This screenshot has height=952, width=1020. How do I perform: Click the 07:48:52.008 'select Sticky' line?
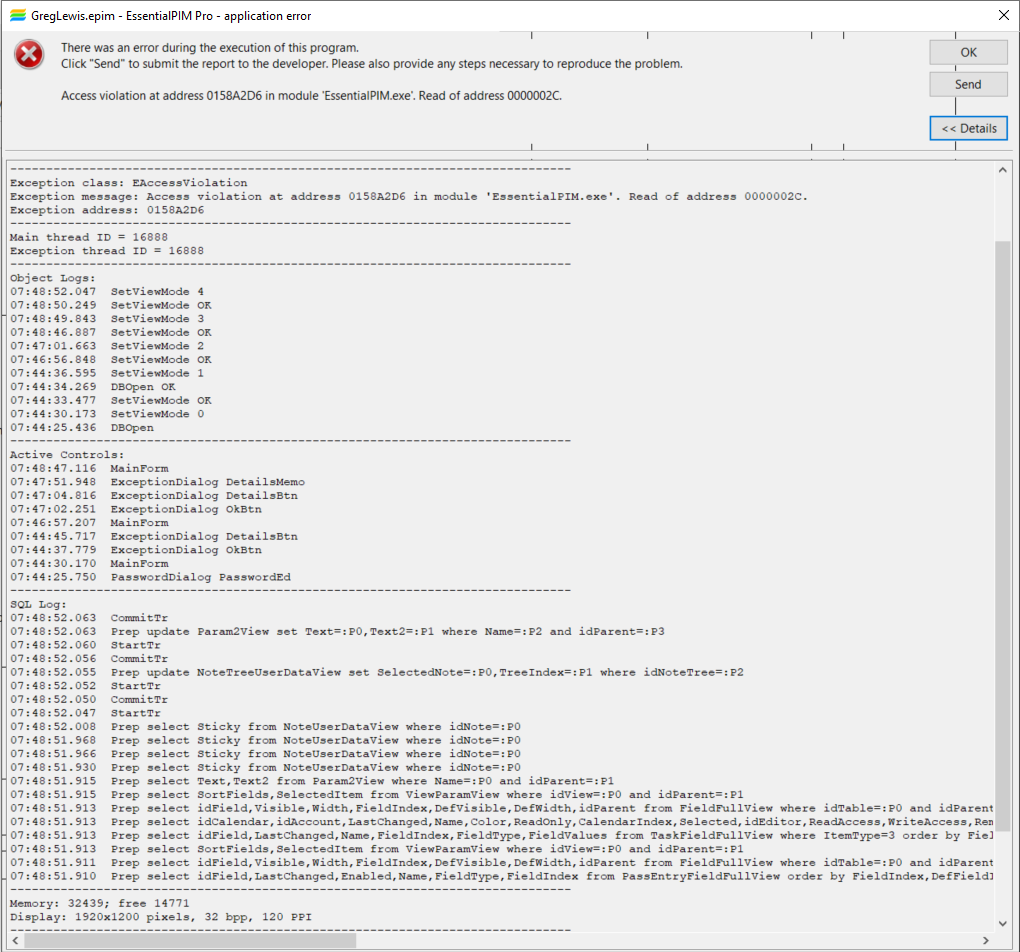[x=265, y=728]
